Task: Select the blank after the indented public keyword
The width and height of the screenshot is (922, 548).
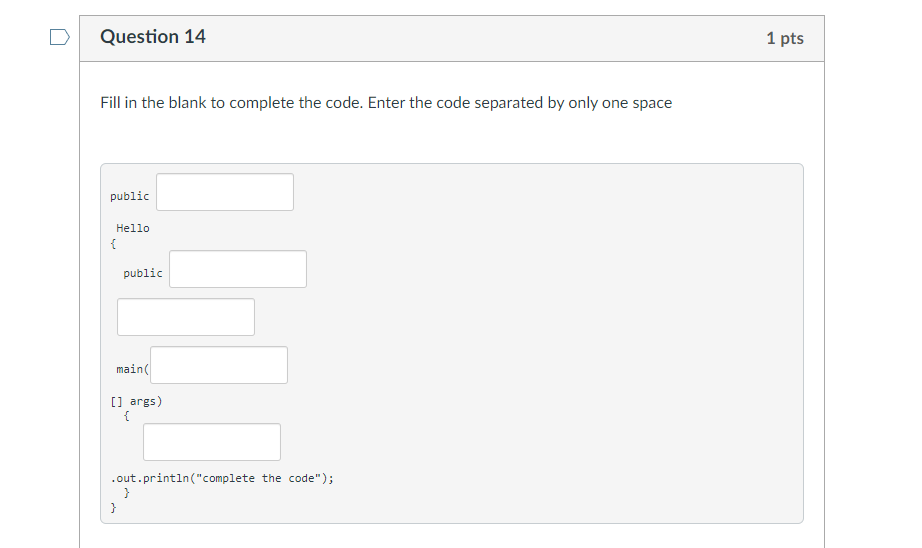Action: pyautogui.click(x=238, y=269)
